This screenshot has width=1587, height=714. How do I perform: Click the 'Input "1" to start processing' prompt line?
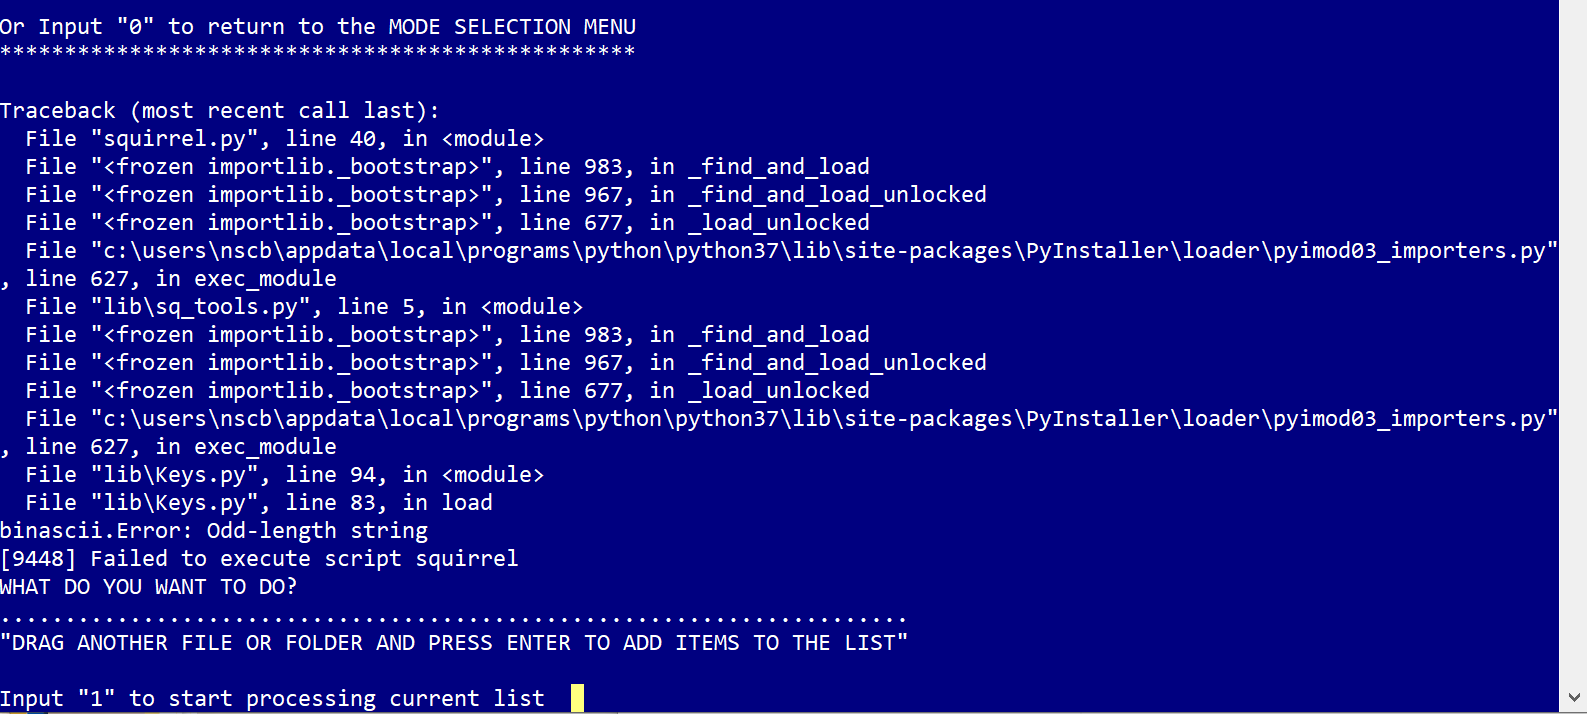(x=272, y=698)
